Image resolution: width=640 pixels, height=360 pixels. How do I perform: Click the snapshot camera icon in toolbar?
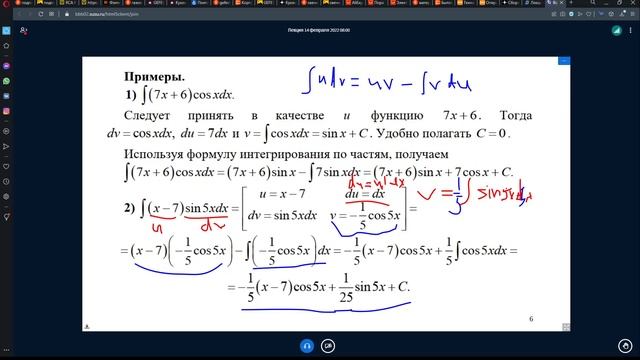562,14
